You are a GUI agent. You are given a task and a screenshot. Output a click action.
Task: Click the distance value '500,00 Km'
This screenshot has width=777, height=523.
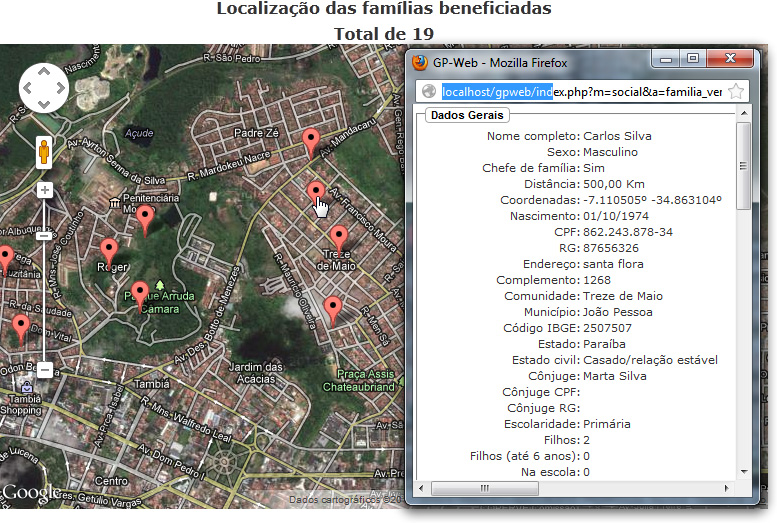pyautogui.click(x=613, y=184)
